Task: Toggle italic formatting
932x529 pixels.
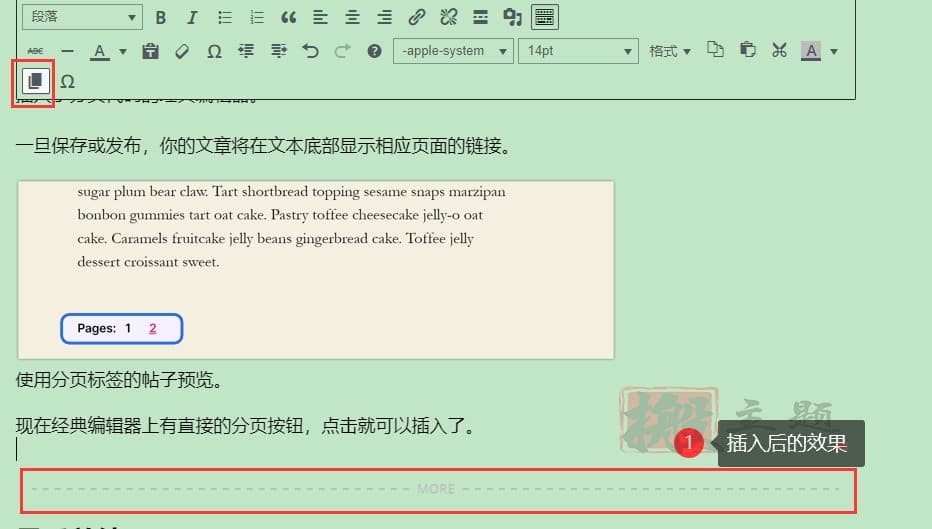Action: (192, 17)
